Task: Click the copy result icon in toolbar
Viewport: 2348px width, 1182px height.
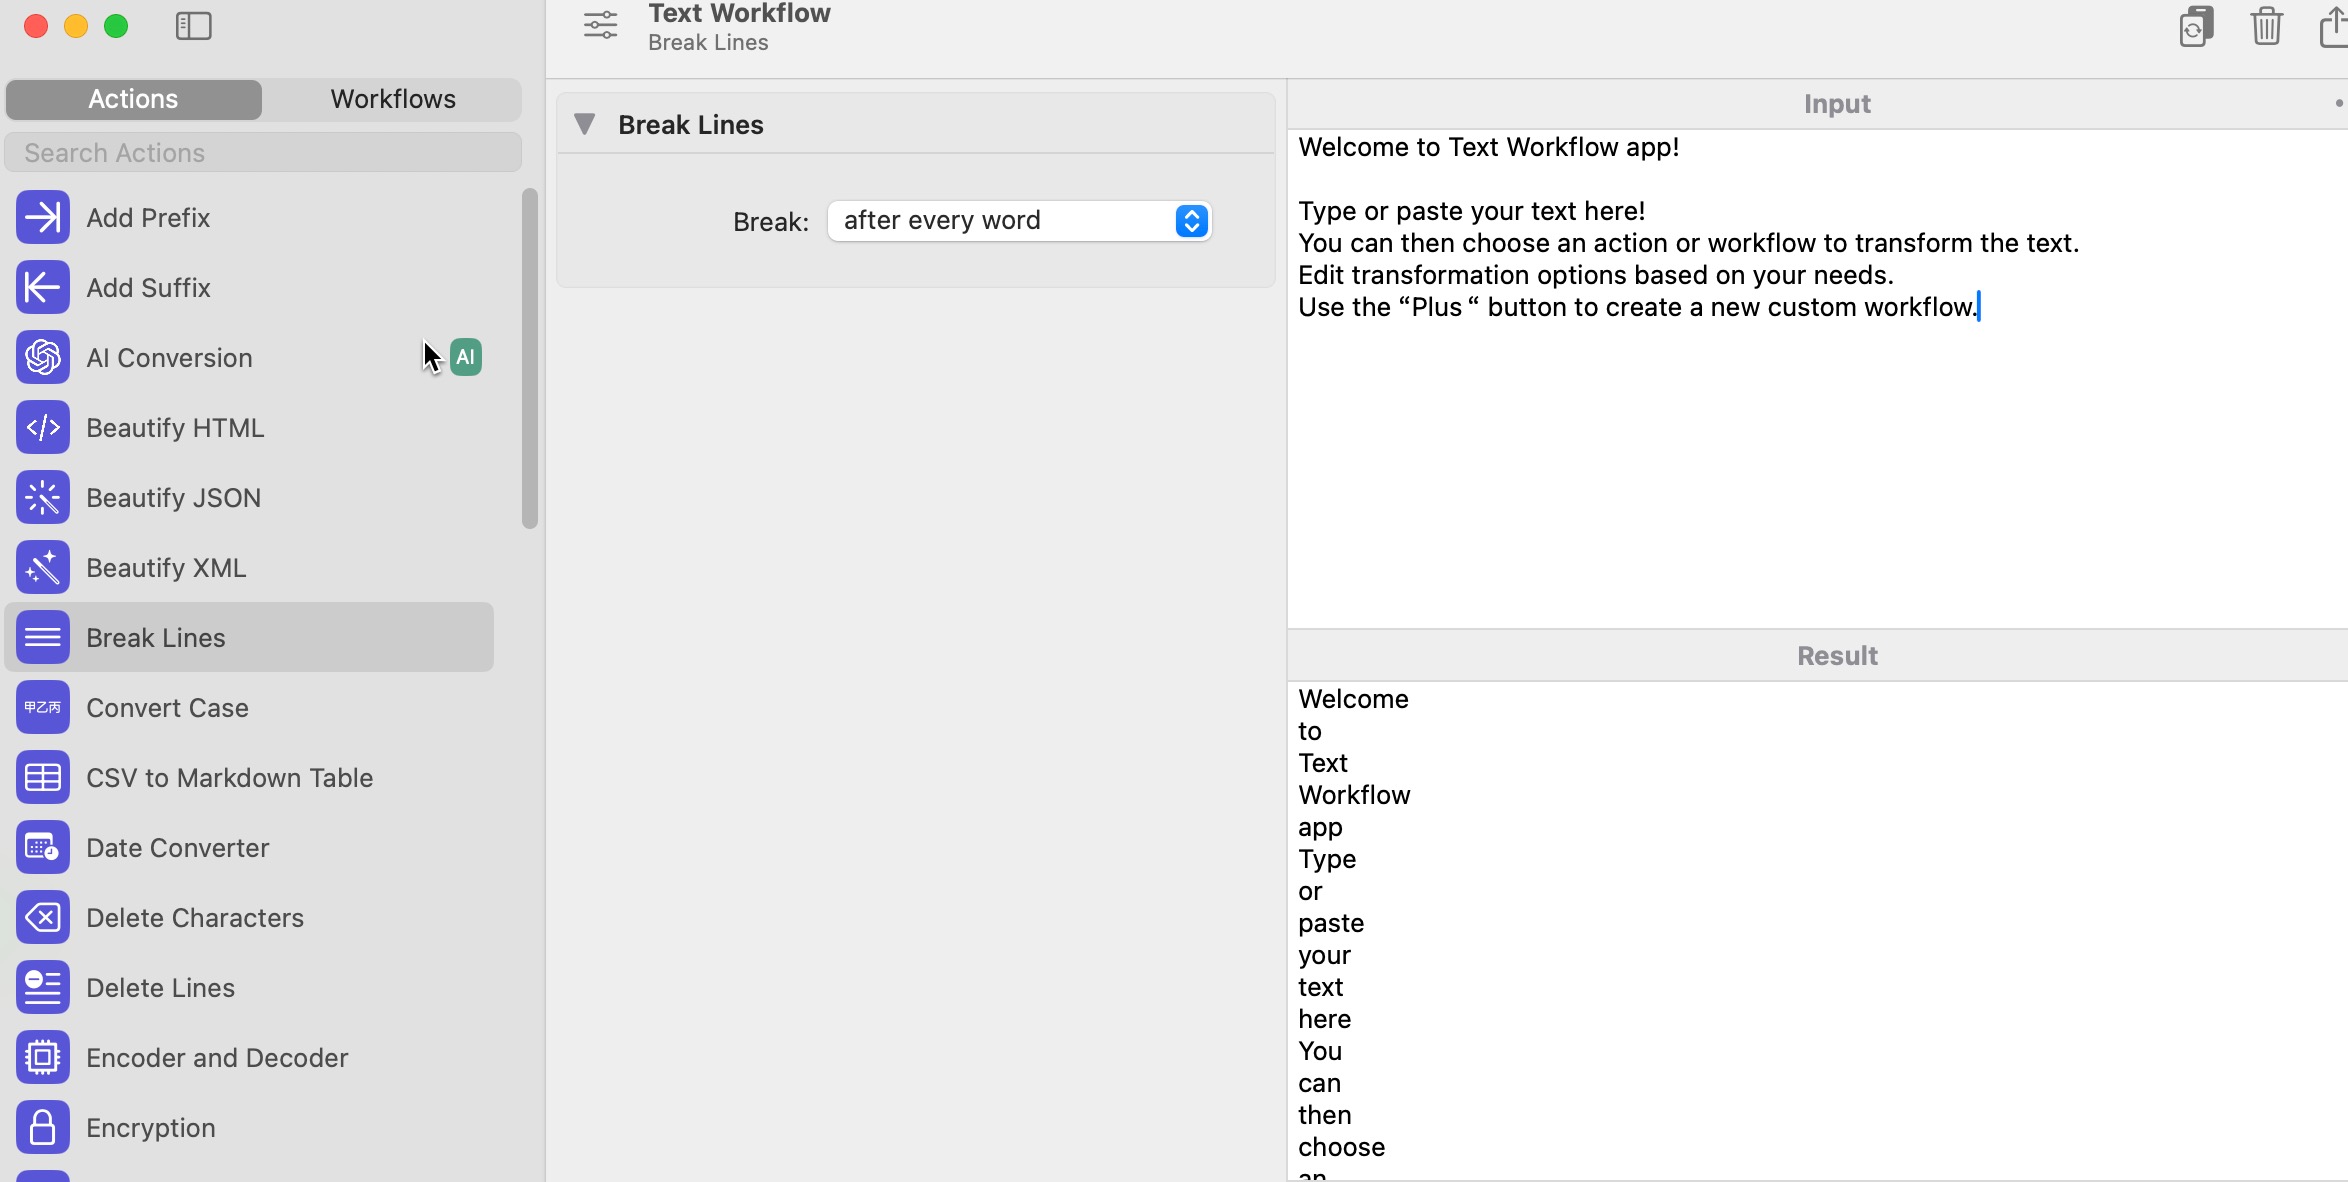Action: click(2196, 26)
